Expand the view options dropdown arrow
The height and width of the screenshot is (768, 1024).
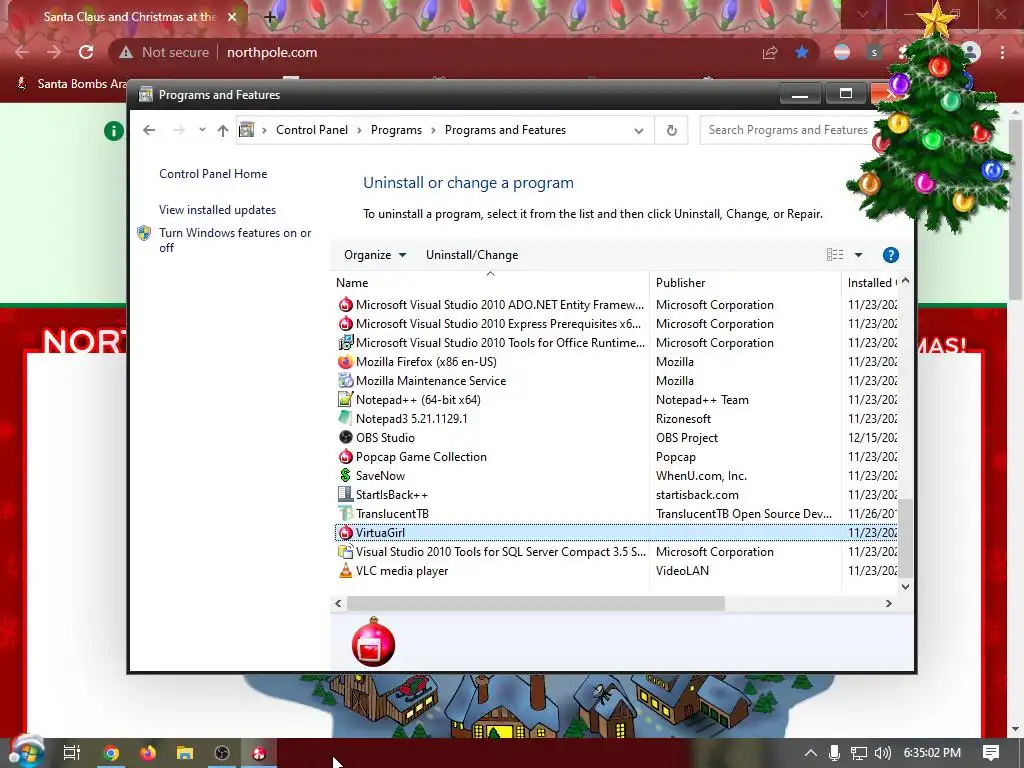tap(858, 255)
